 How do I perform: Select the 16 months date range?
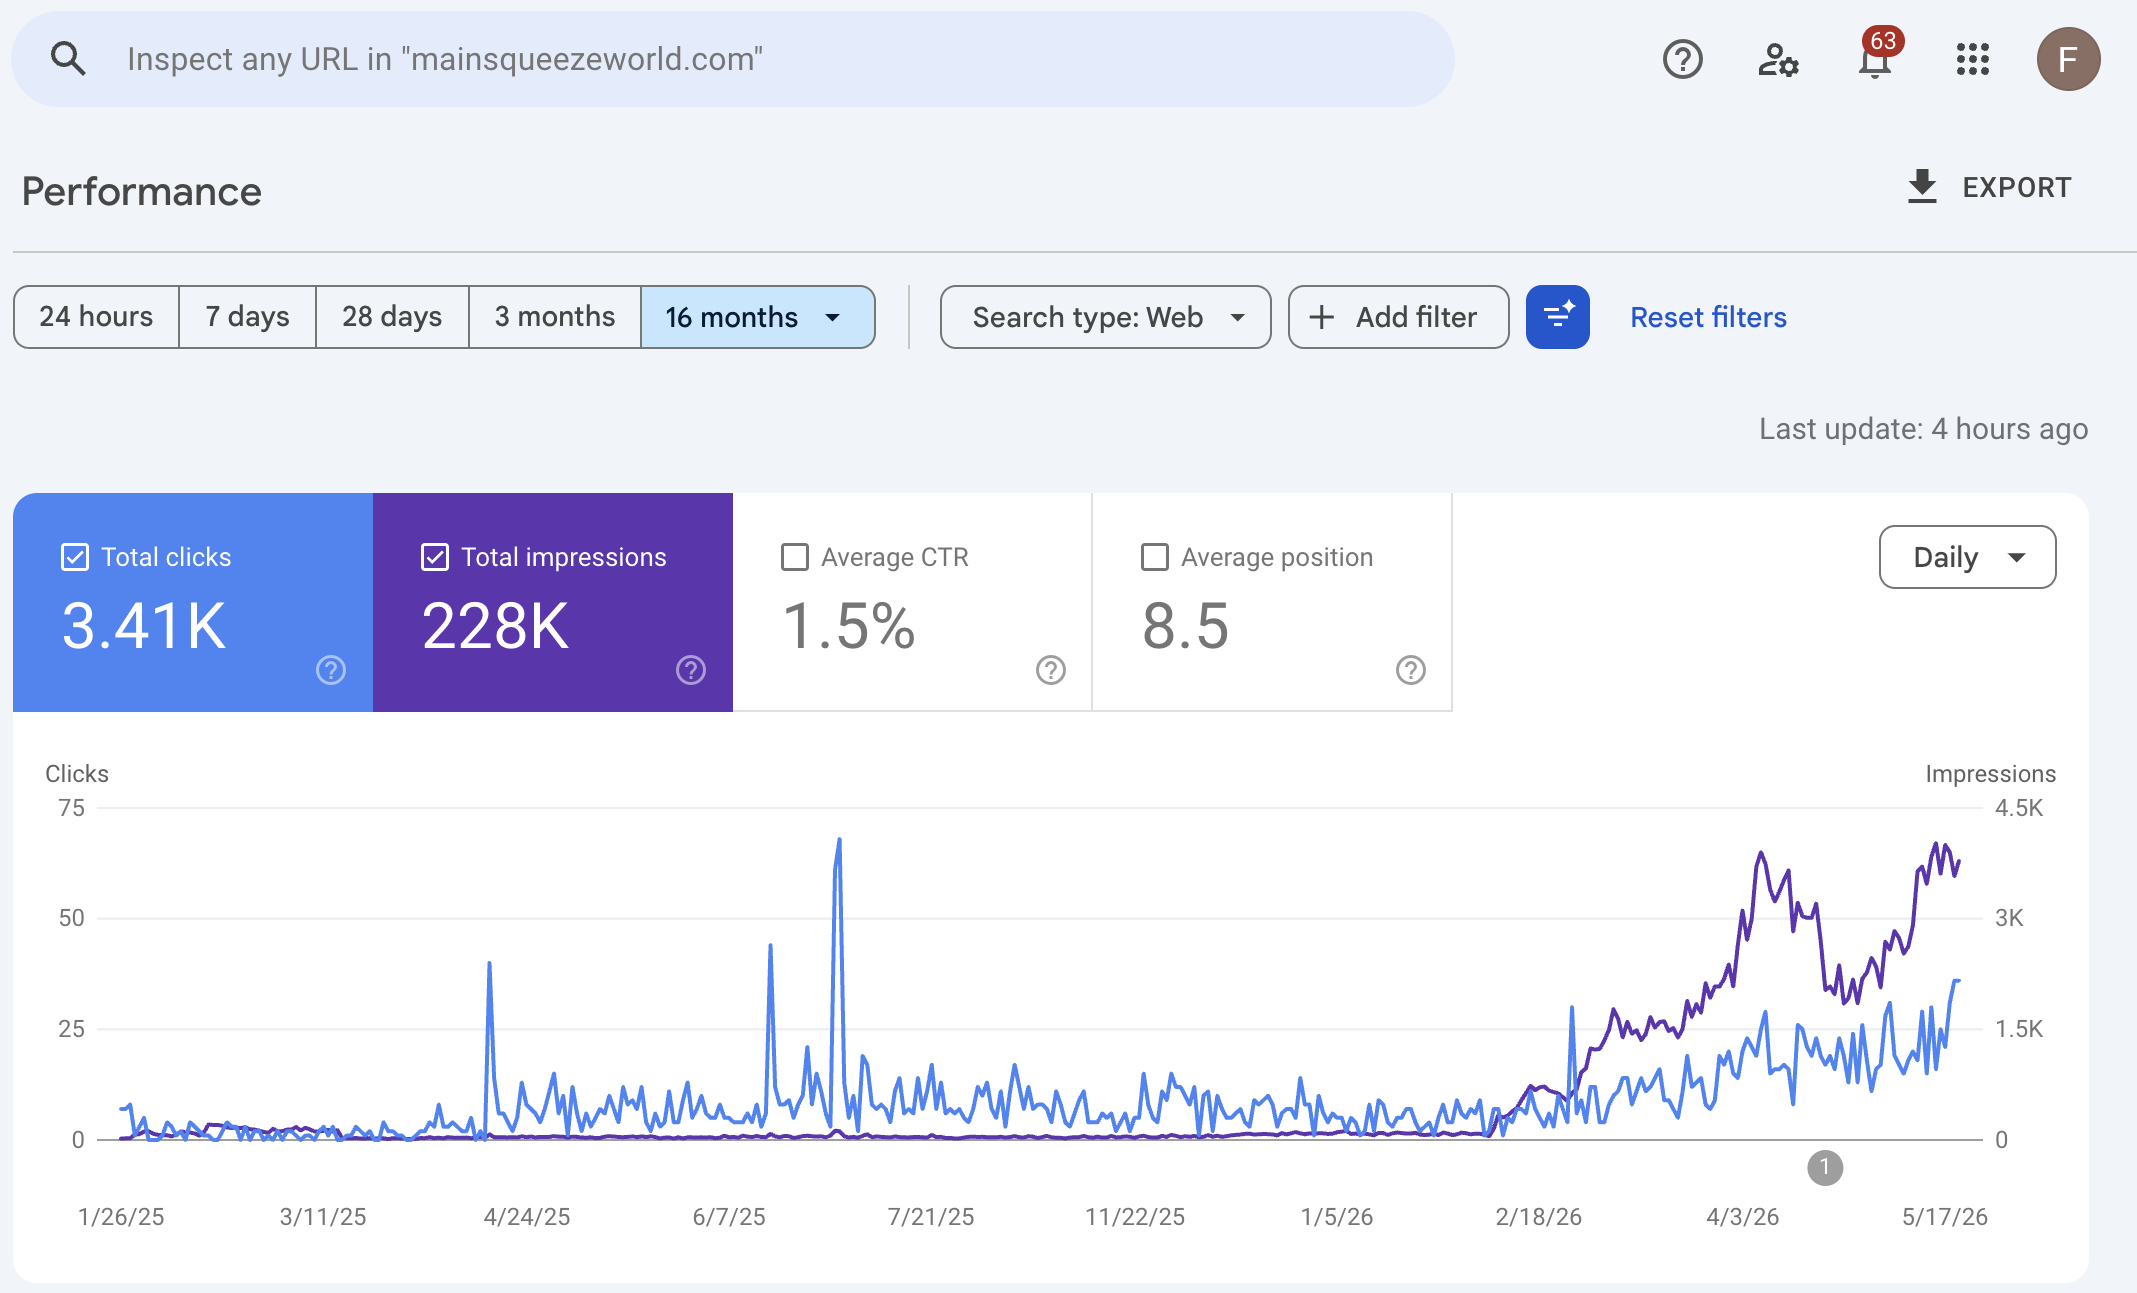click(x=757, y=317)
